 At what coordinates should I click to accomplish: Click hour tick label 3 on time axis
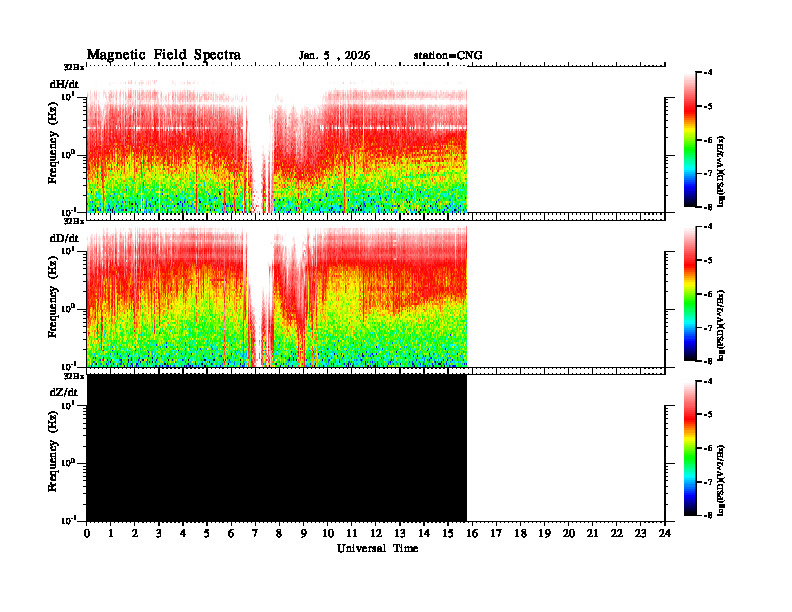[159, 534]
